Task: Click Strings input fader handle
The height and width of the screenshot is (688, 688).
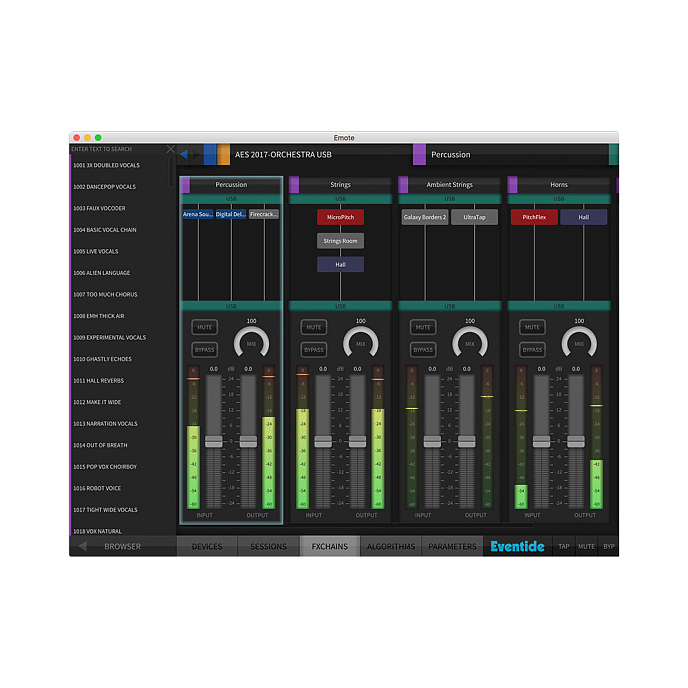Action: [x=323, y=441]
